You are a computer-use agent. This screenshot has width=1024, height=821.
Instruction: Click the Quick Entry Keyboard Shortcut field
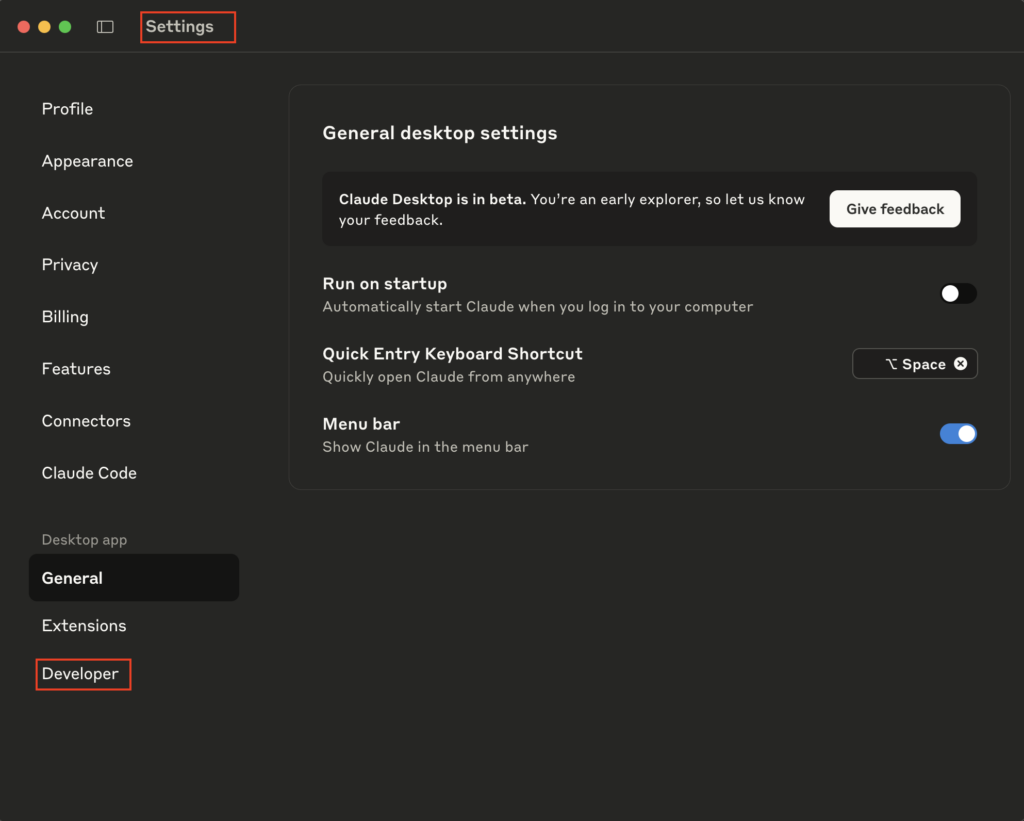click(905, 364)
